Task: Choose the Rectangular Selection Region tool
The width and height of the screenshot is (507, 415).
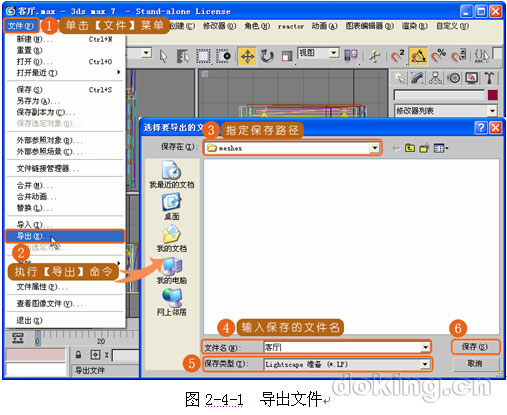Action: [x=203, y=56]
